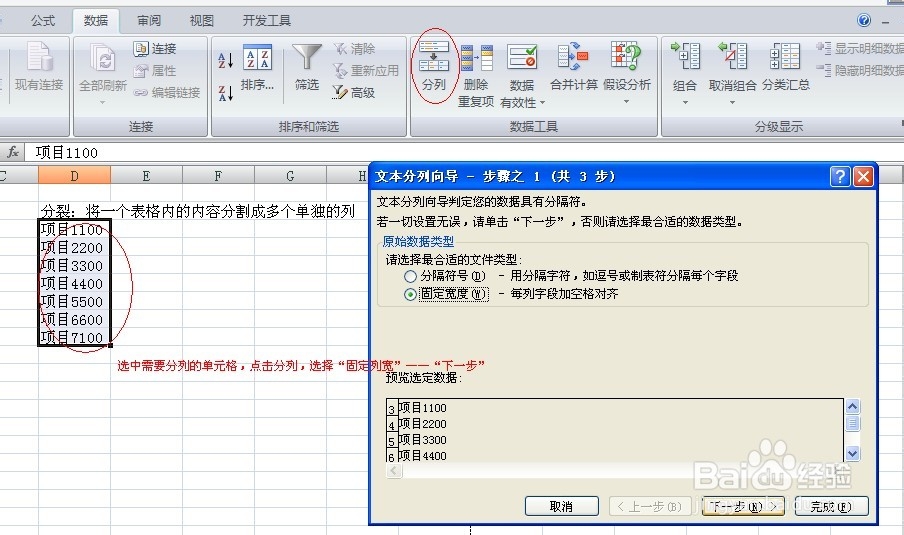Select column G header
The image size is (904, 535).
(x=291, y=176)
